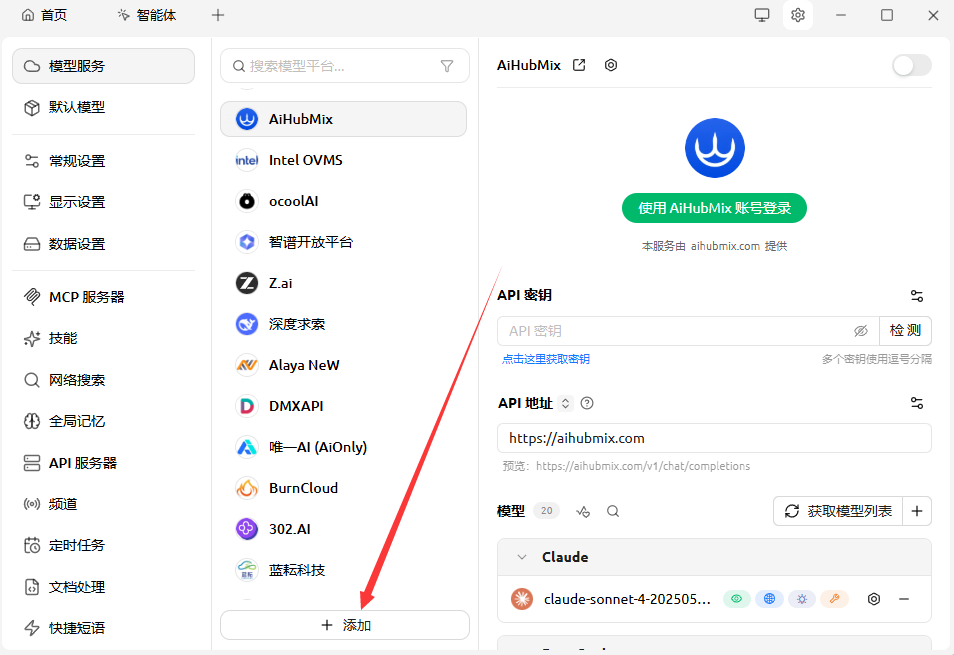Open API 服务器 settings
The width and height of the screenshot is (954, 655).
[103, 463]
